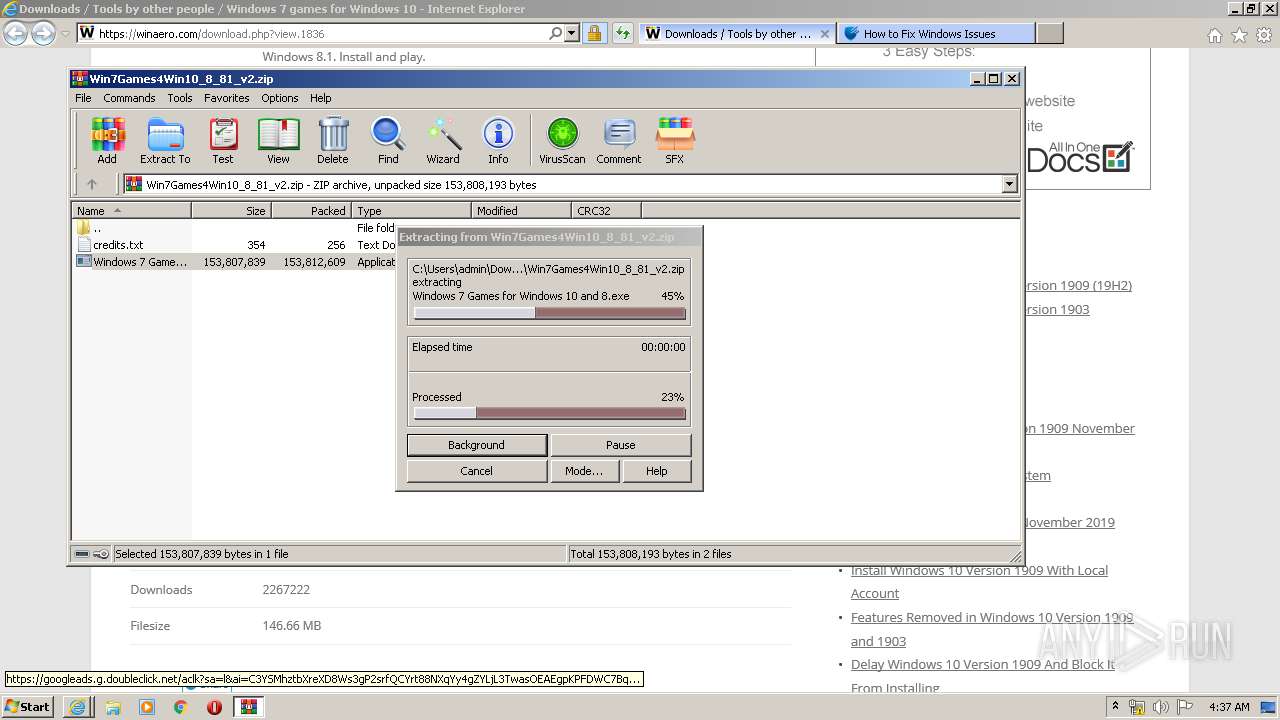This screenshot has height=720, width=1280.
Task: Click the IE refresh icon
Action: tap(623, 33)
